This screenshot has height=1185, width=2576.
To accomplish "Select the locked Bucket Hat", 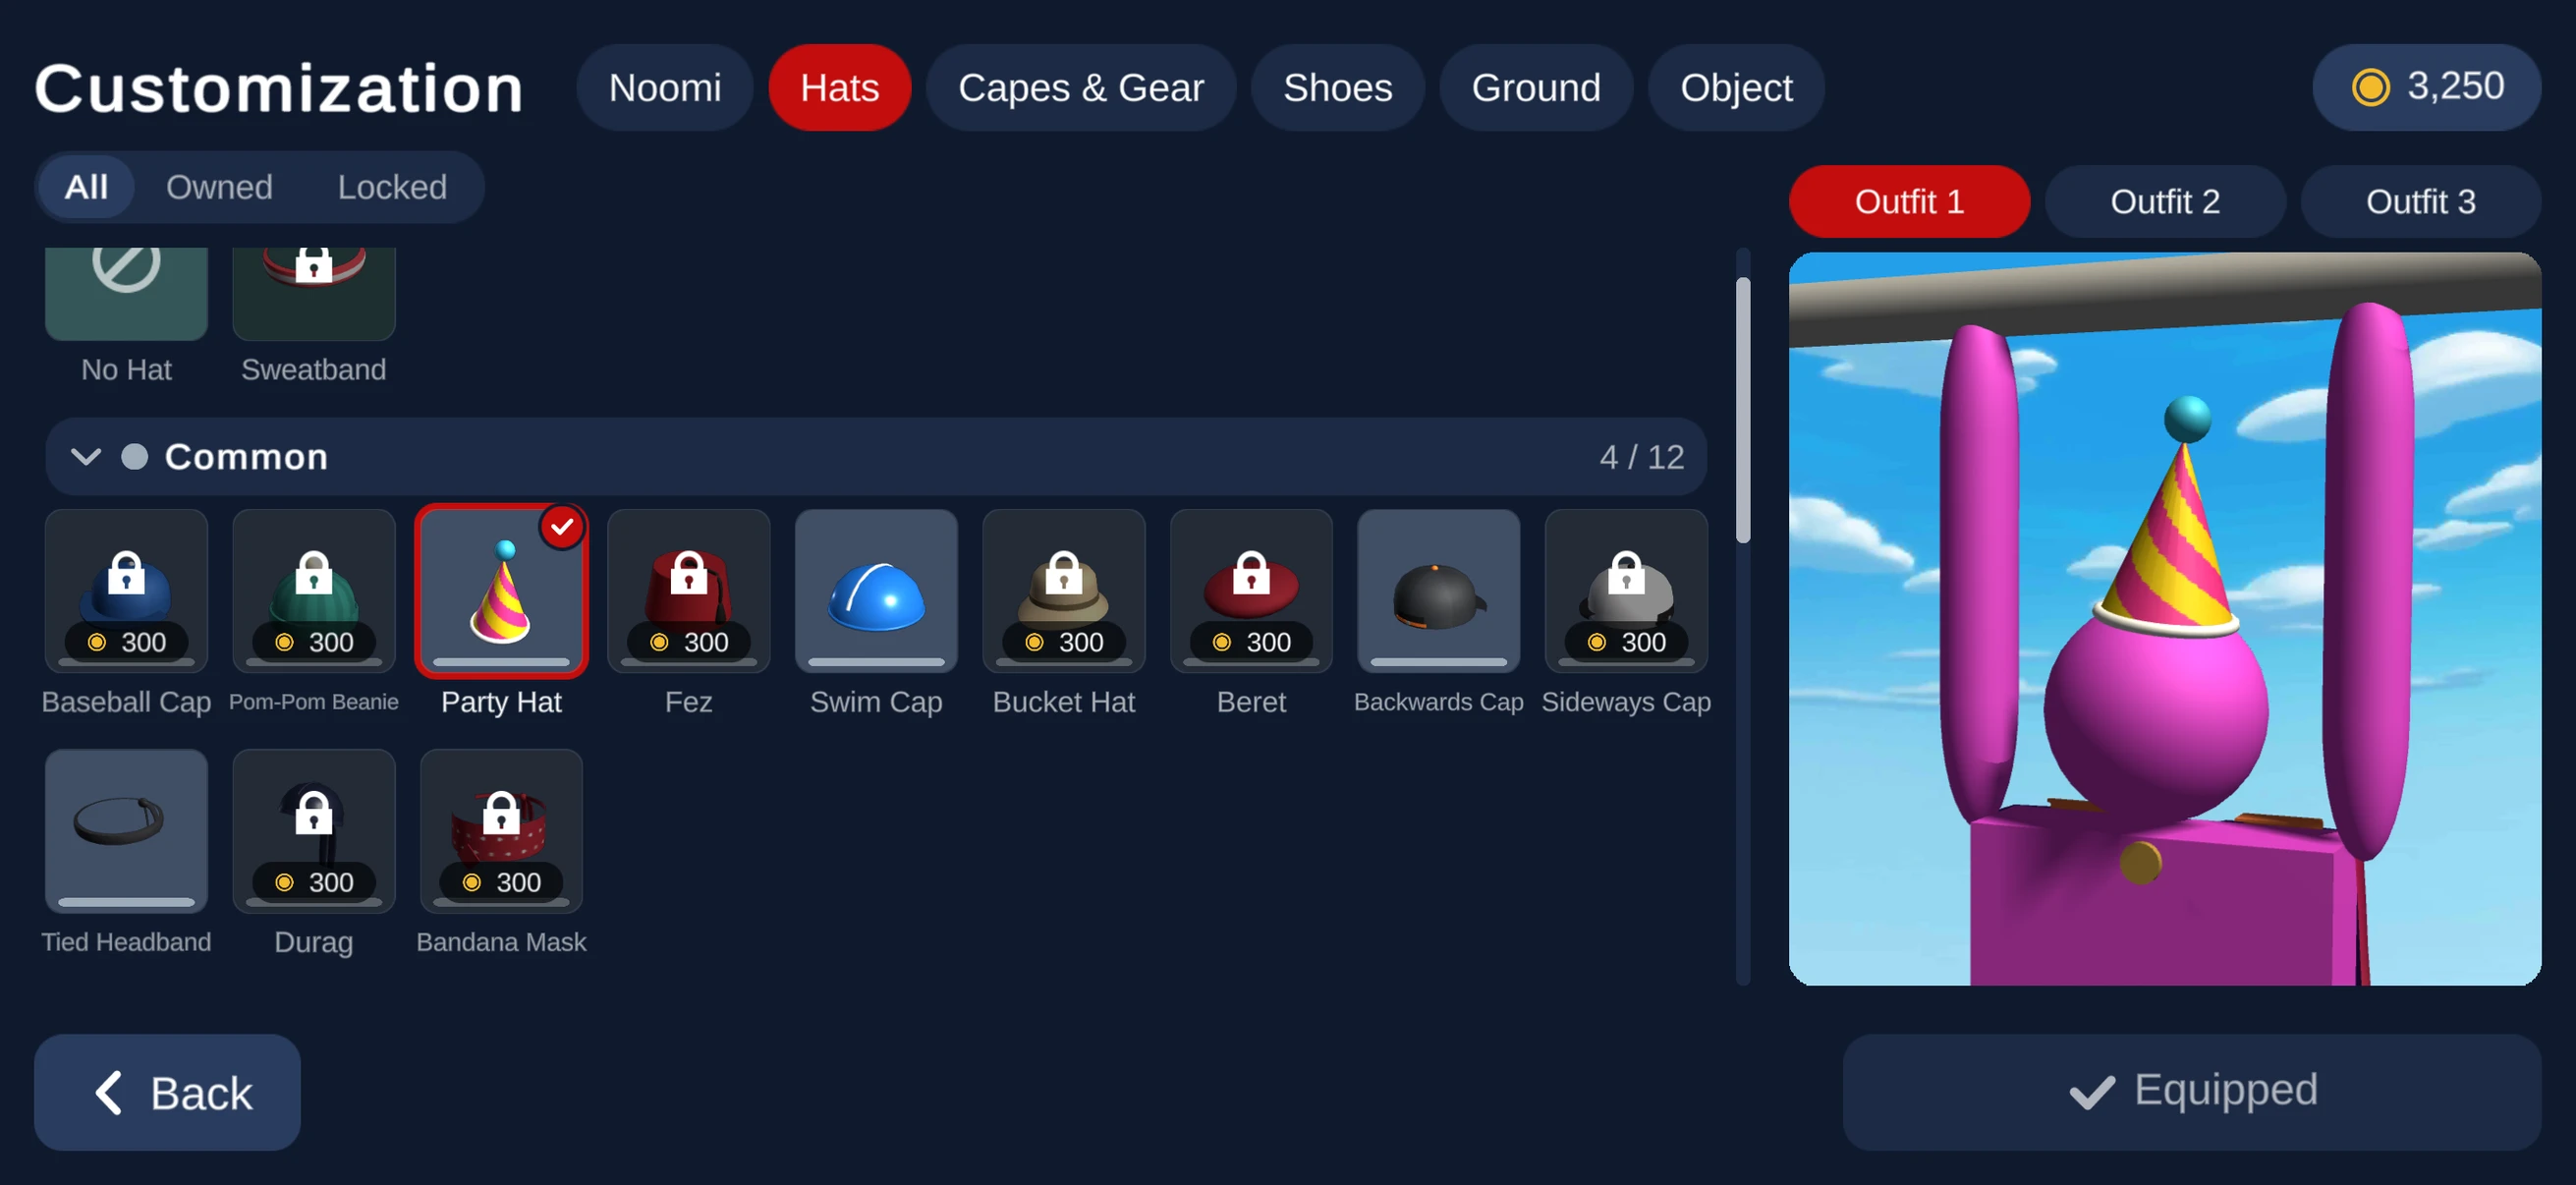I will (1064, 591).
